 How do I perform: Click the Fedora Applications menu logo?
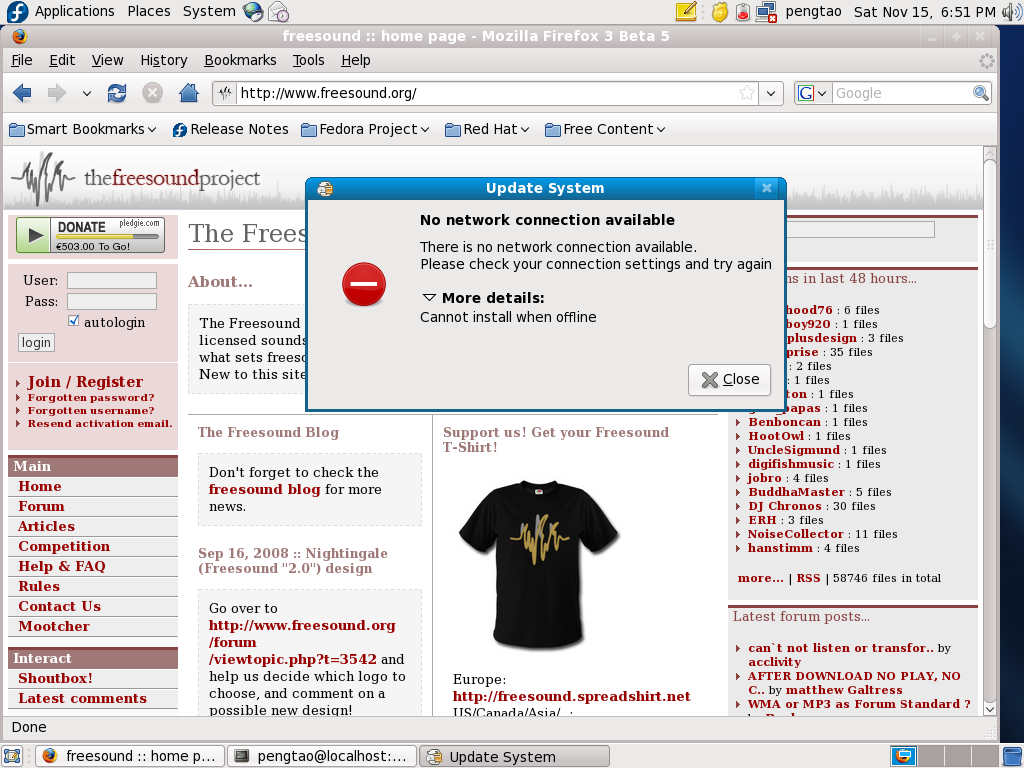click(x=18, y=11)
